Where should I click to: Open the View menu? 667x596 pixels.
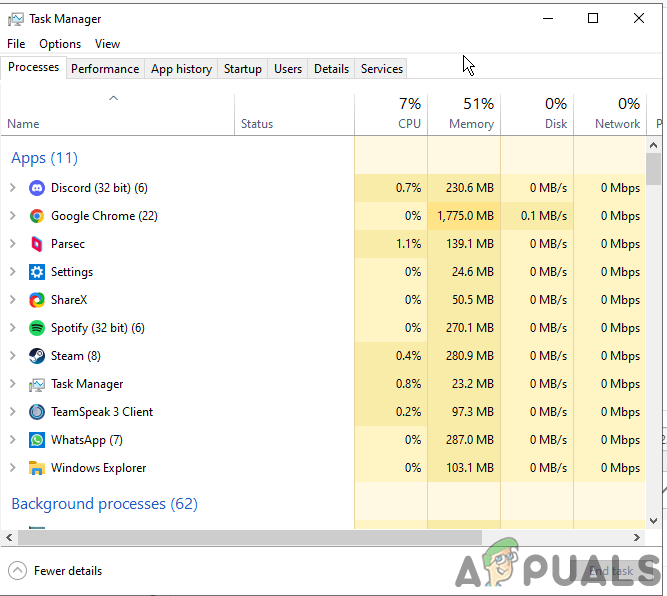tap(107, 44)
